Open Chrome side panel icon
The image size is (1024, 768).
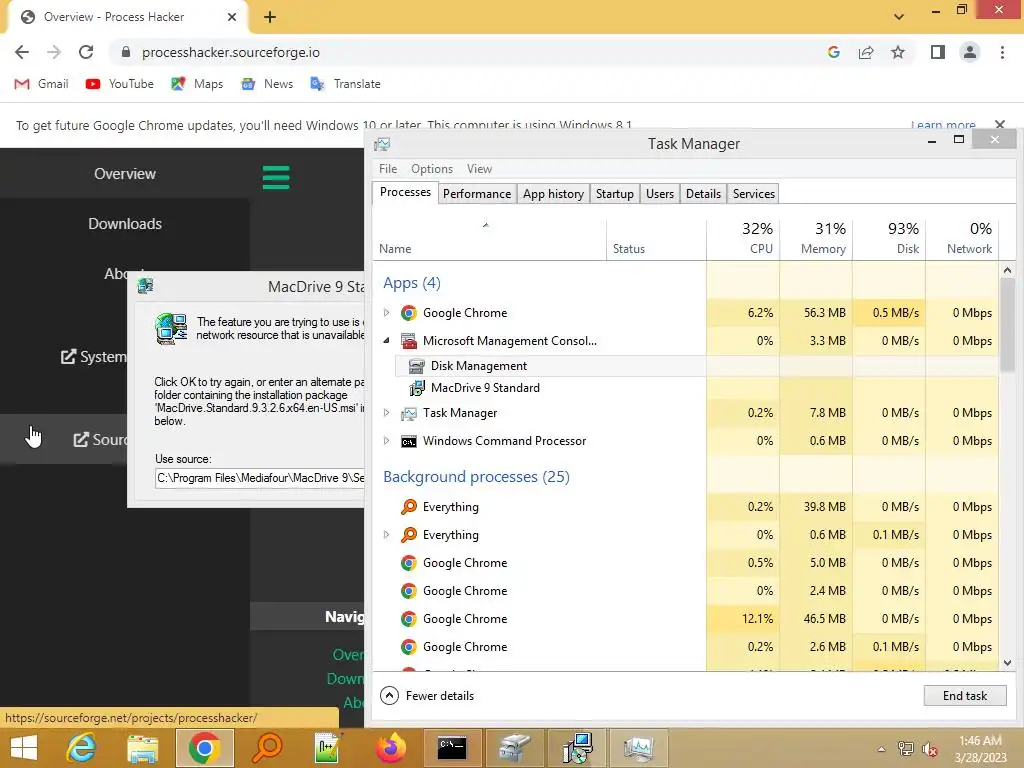coord(938,52)
